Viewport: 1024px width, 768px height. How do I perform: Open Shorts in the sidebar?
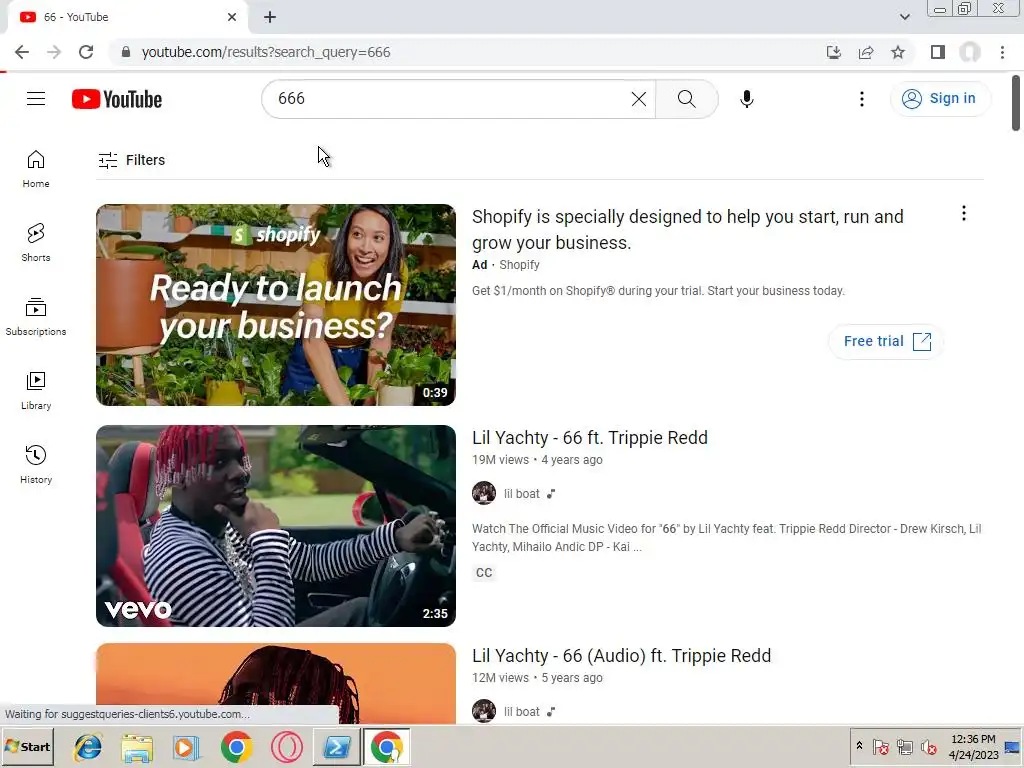(x=36, y=243)
